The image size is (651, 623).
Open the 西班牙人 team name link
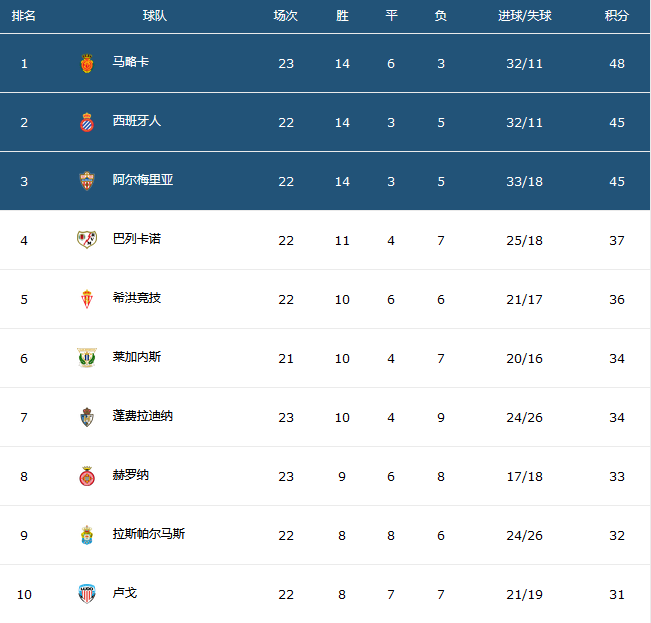click(137, 121)
